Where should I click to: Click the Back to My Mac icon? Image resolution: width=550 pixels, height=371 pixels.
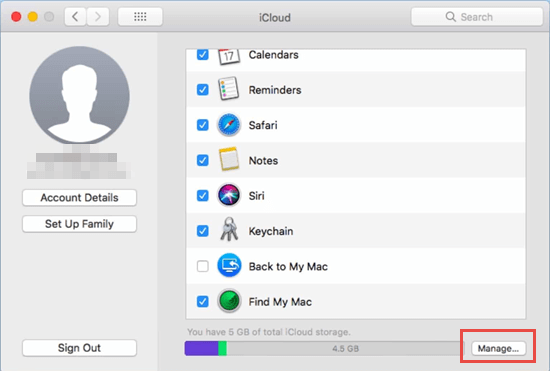(229, 265)
